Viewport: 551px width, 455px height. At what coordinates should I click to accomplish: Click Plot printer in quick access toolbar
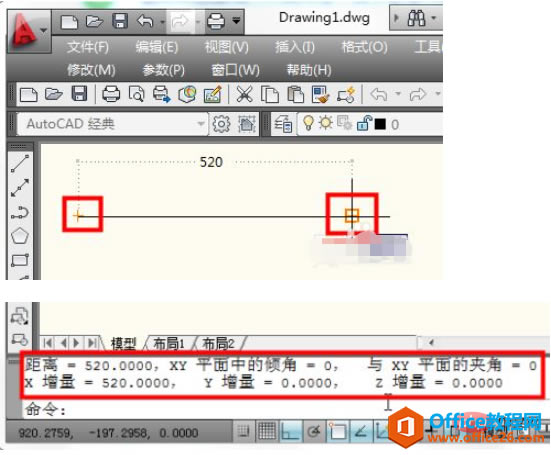(x=215, y=21)
